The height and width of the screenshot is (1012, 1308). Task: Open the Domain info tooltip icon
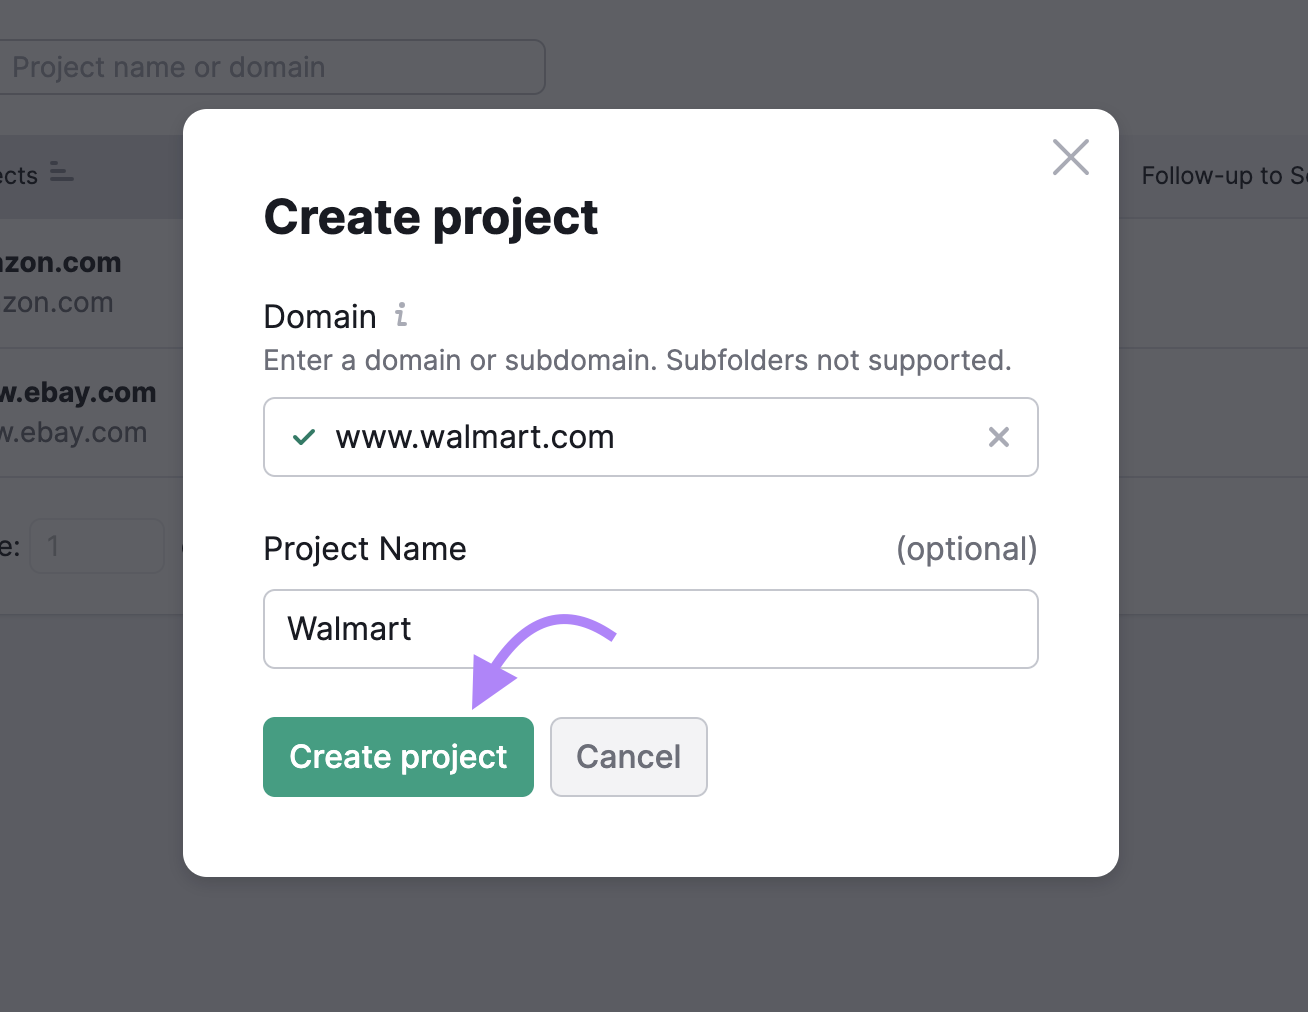tap(401, 314)
